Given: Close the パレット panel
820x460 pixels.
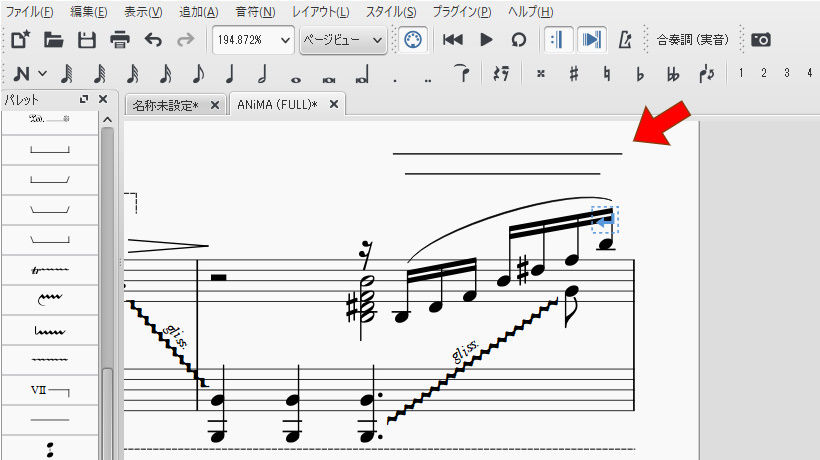Looking at the screenshot, I should (x=103, y=99).
